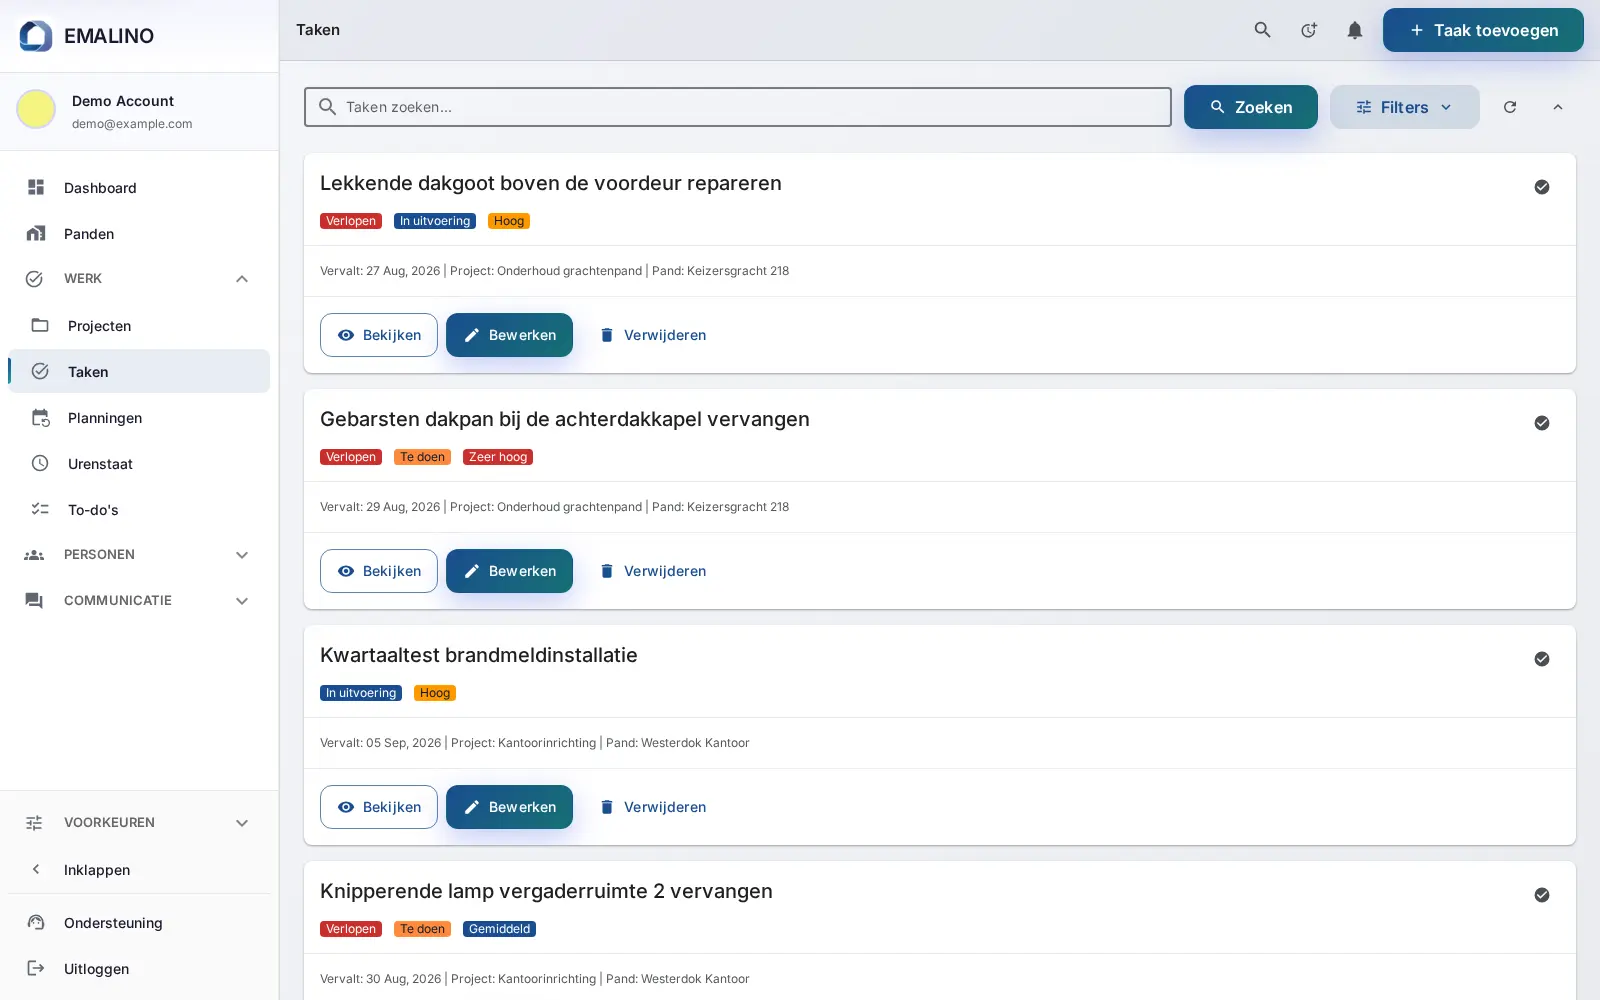Expand the COMMUNICATIE section
Viewport: 1600px width, 1000px height.
(x=139, y=601)
